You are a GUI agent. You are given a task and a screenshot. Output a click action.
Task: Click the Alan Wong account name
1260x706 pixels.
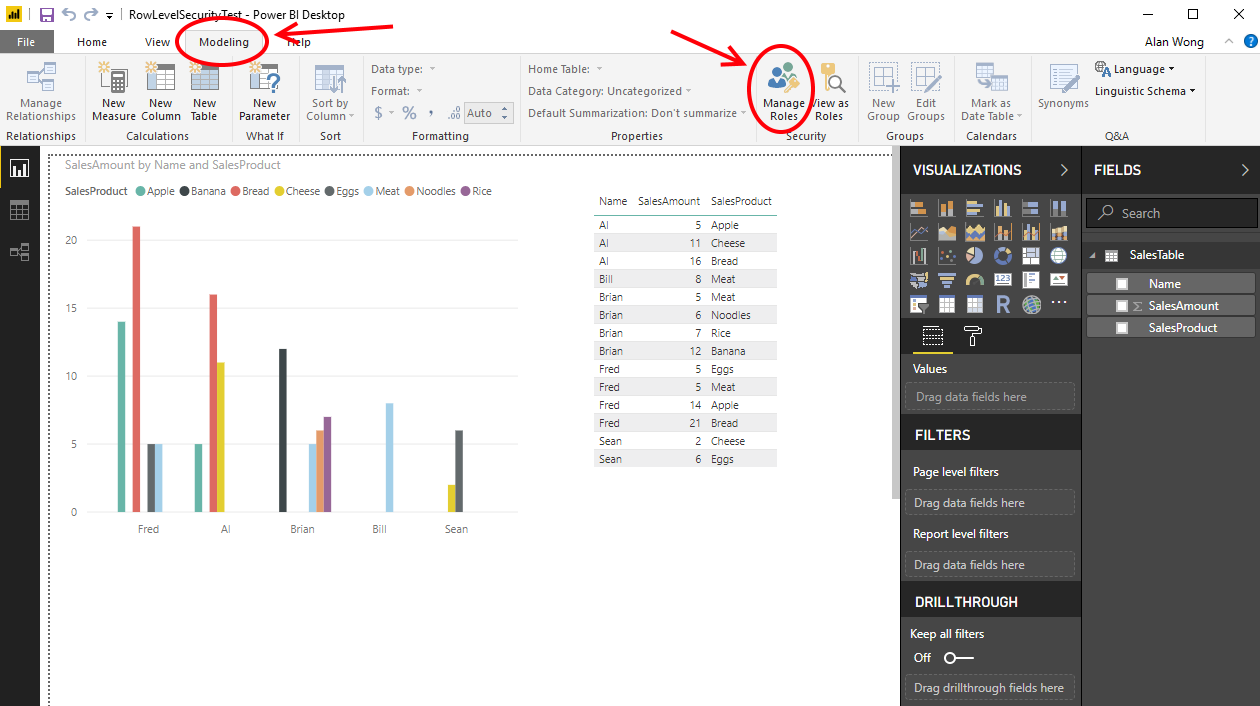pyautogui.click(x=1174, y=42)
